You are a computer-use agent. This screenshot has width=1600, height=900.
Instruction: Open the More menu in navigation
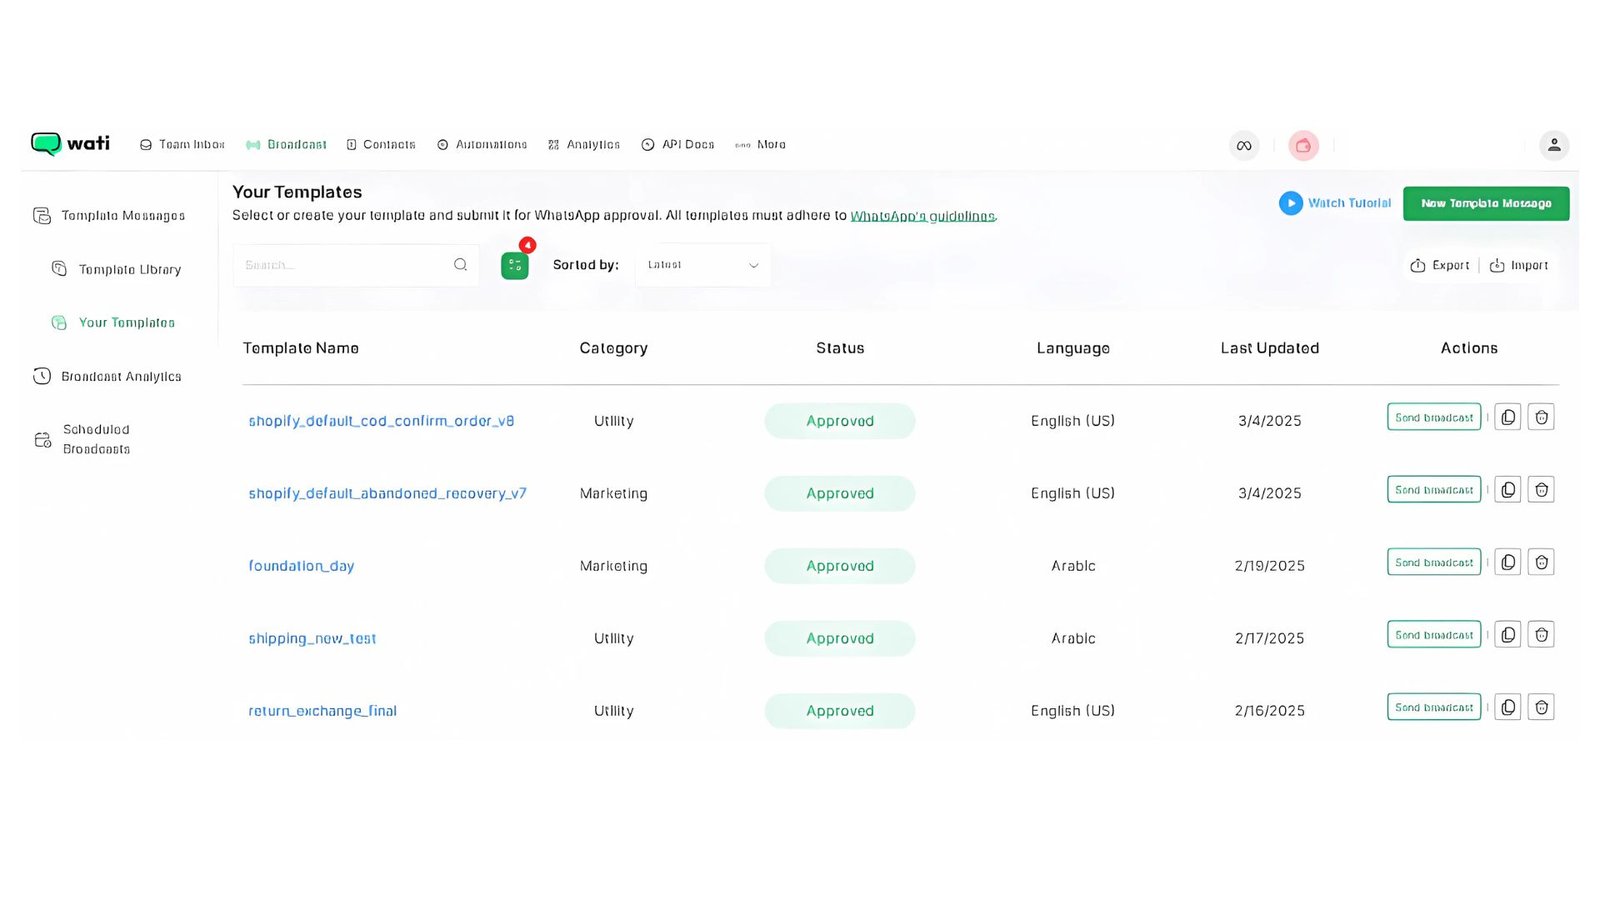pyautogui.click(x=761, y=145)
